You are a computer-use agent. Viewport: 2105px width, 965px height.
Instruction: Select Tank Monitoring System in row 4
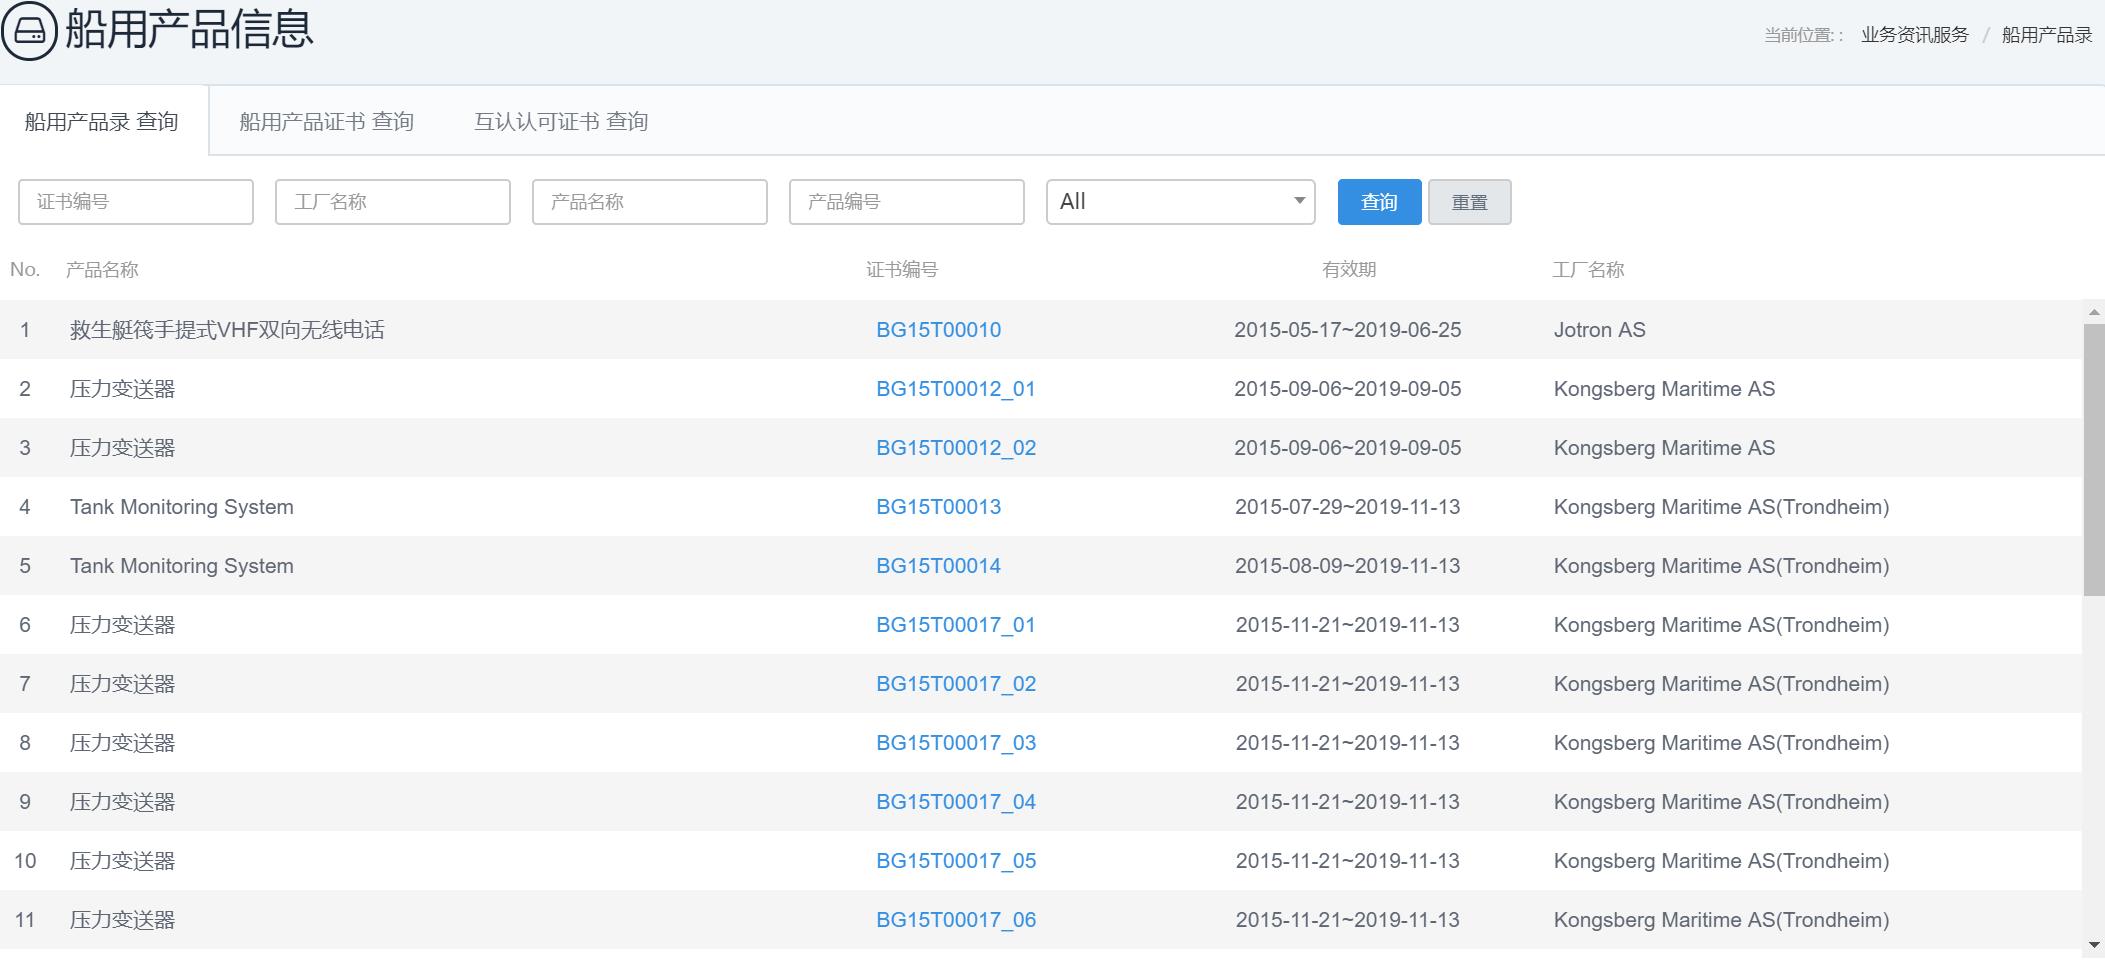(x=182, y=507)
